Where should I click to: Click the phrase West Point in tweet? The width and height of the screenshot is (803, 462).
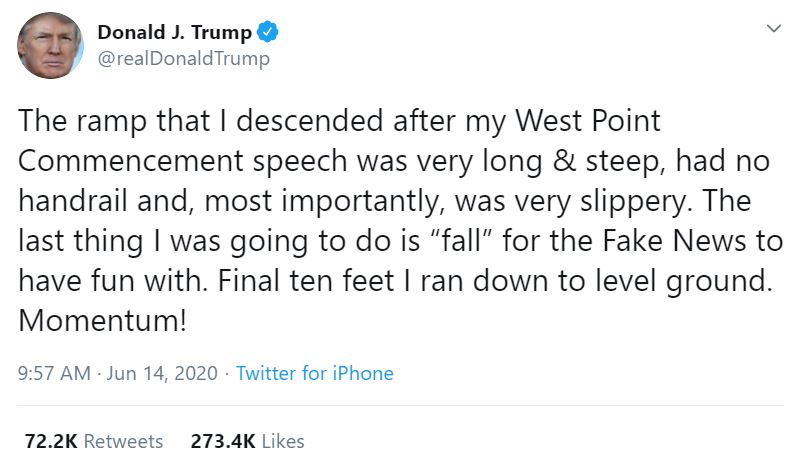(x=587, y=121)
